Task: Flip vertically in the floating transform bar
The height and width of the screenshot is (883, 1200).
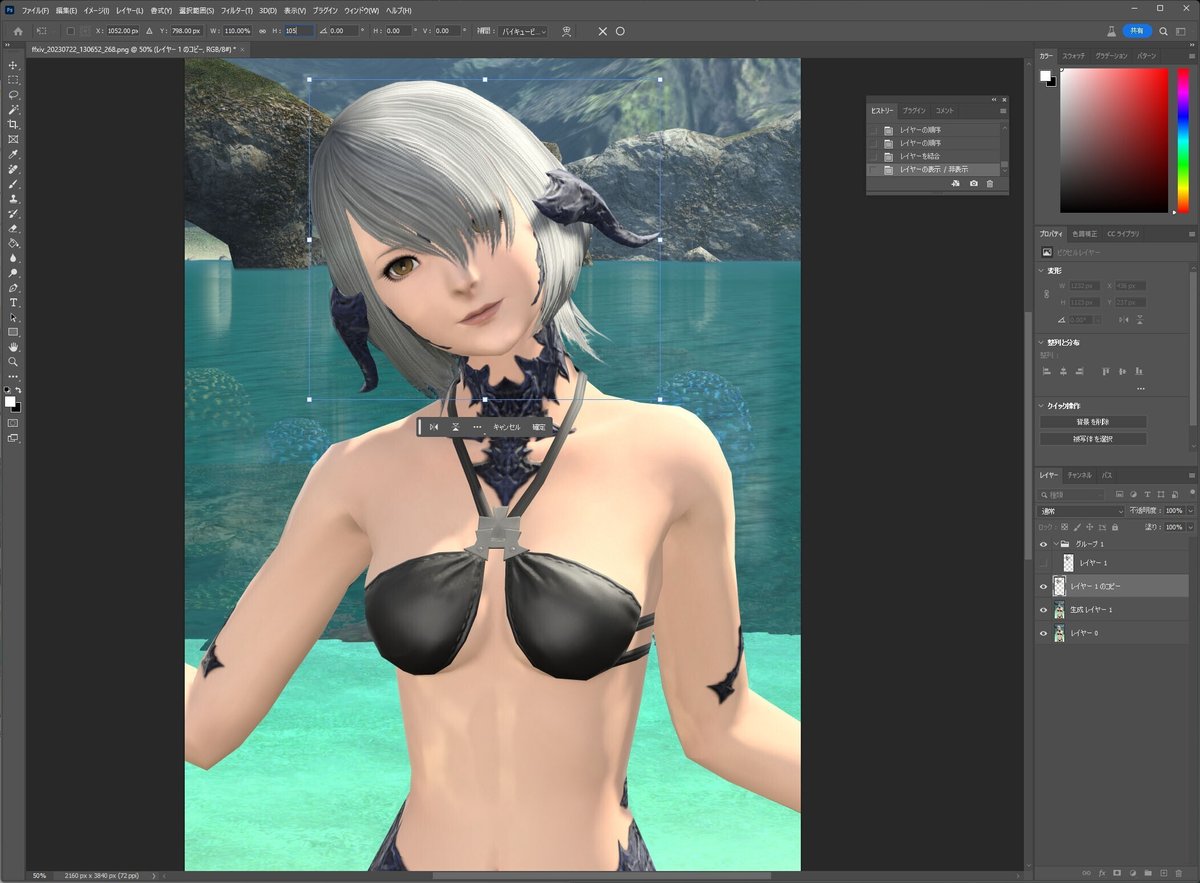Action: pos(455,426)
